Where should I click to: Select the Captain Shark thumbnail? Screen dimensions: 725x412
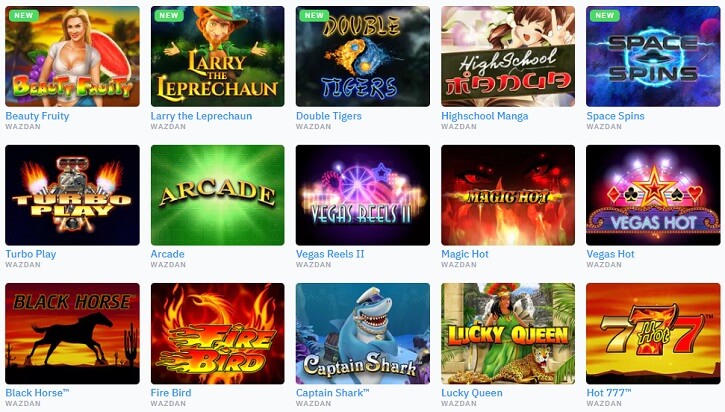[x=363, y=334]
